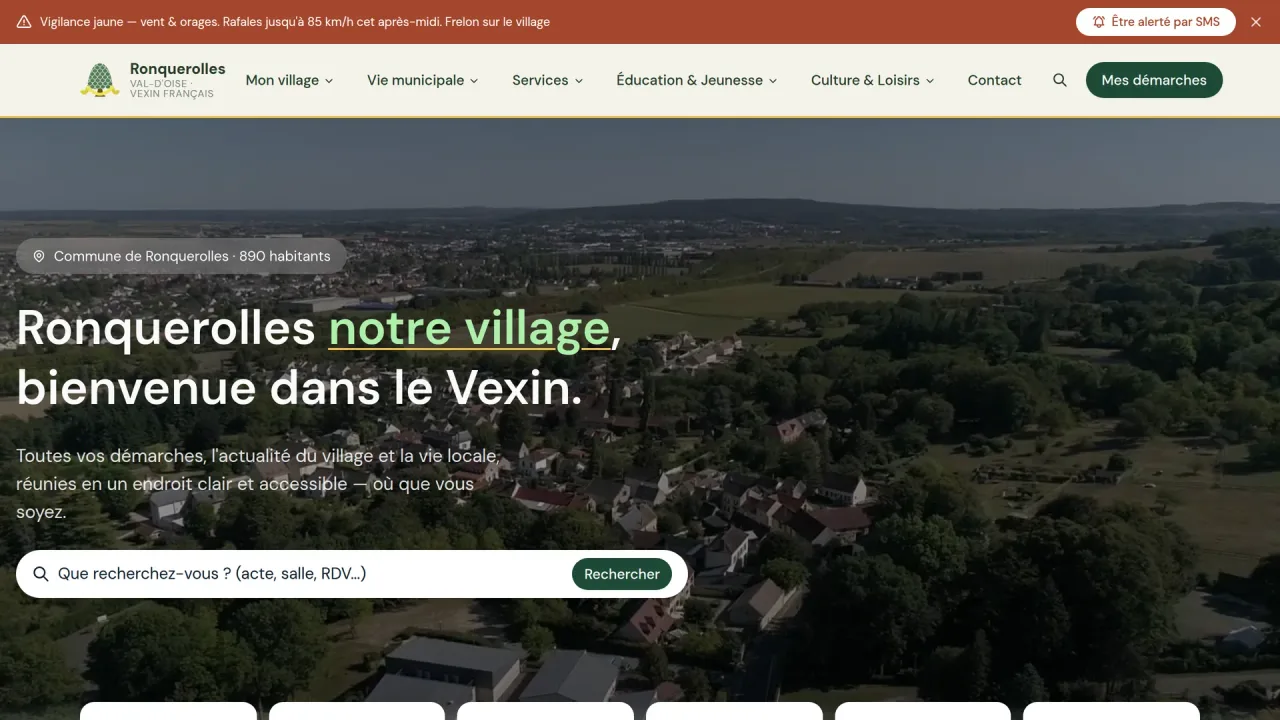Open the Éducation & Jeunesse menu
This screenshot has width=1280, height=720.
click(x=697, y=80)
